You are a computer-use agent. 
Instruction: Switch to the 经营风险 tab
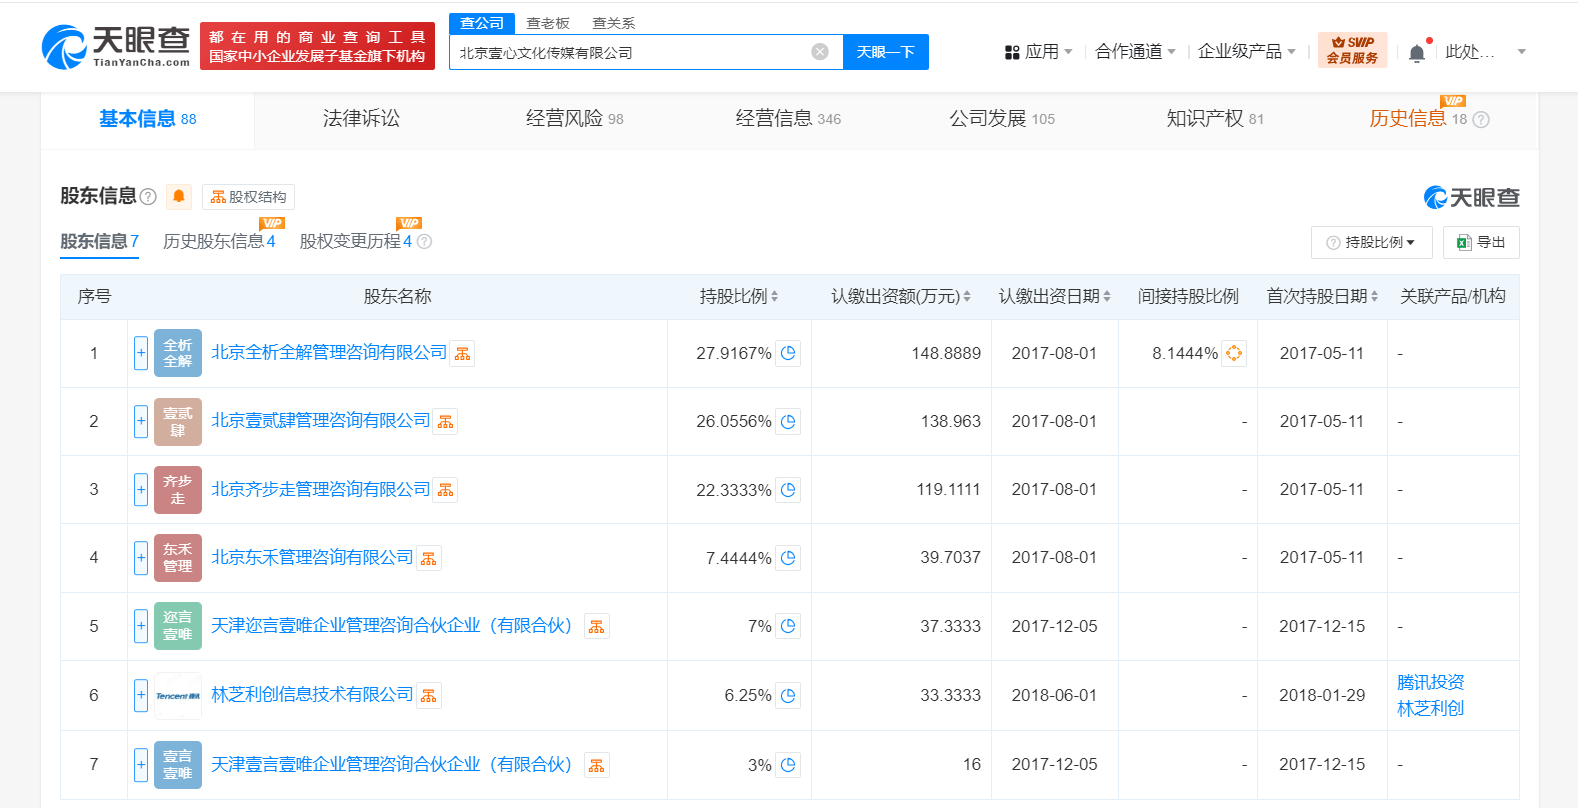coord(574,119)
